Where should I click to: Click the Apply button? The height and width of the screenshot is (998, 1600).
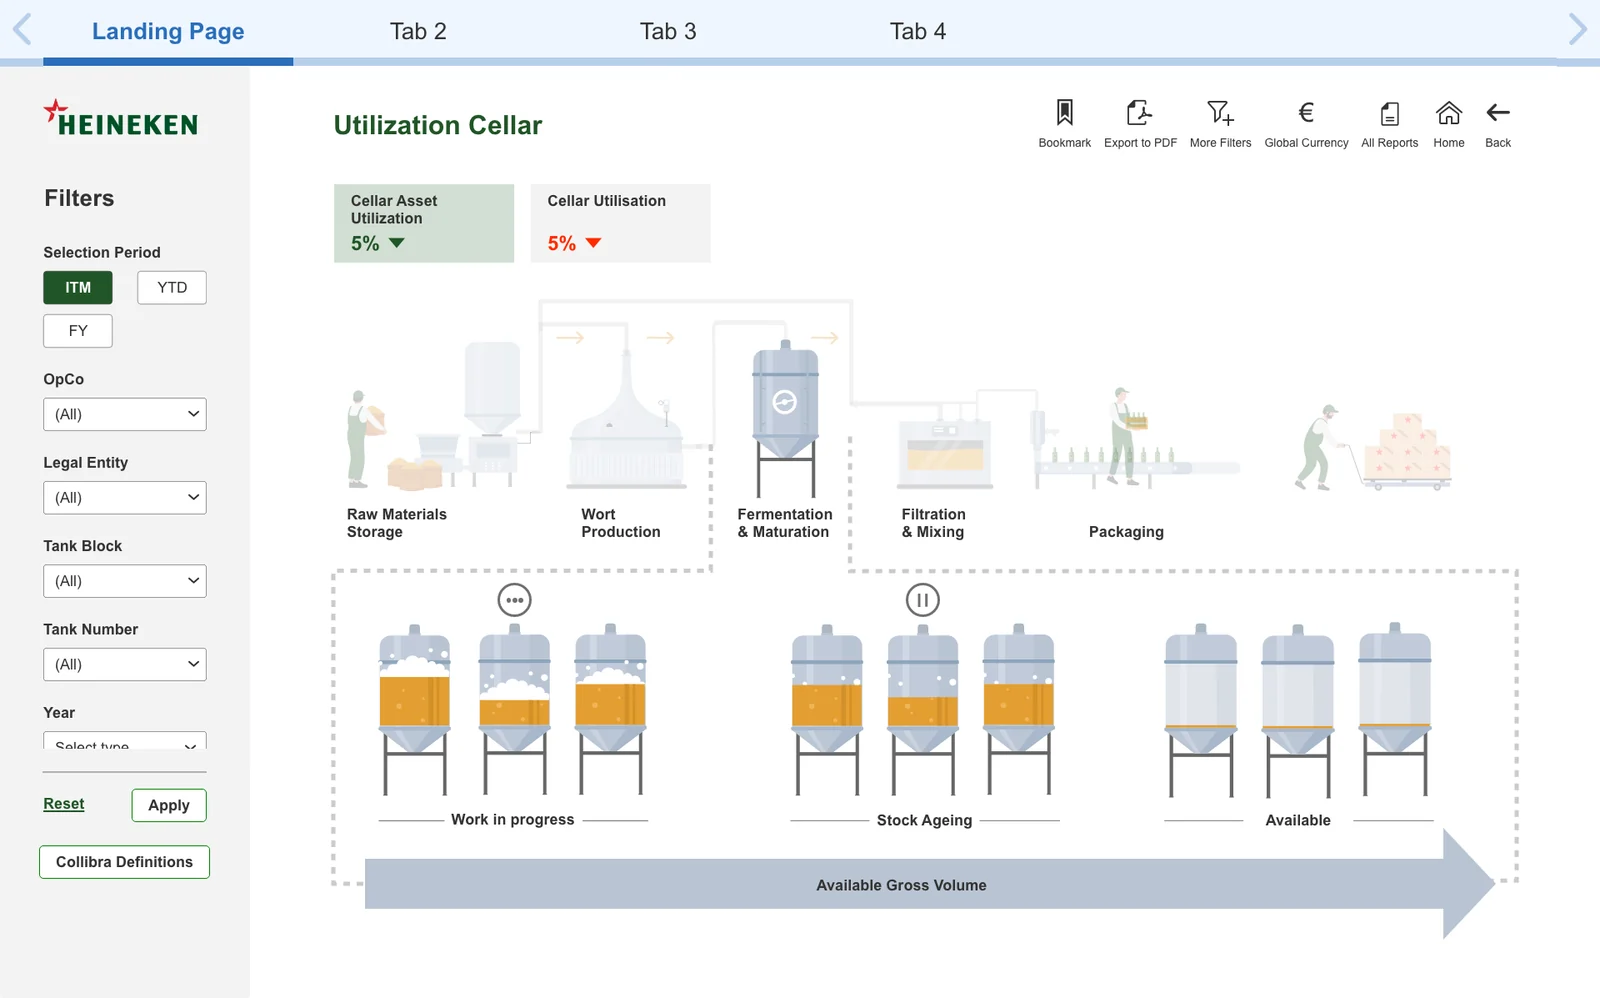click(169, 806)
